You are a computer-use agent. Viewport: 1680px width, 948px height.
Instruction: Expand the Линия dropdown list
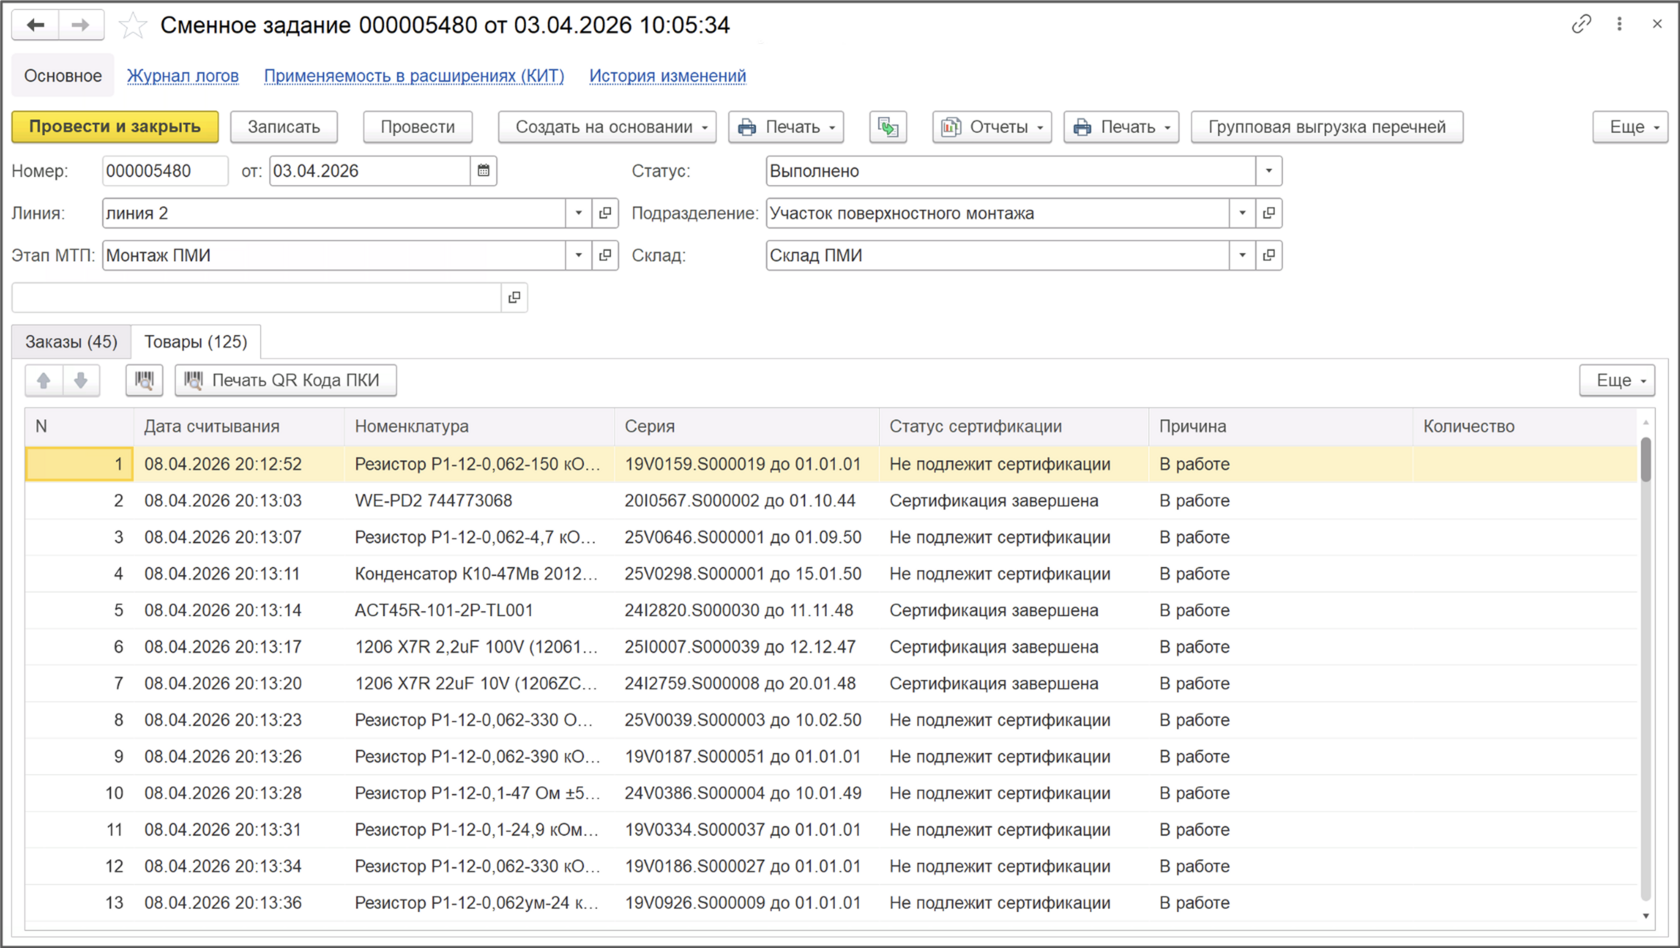(579, 213)
